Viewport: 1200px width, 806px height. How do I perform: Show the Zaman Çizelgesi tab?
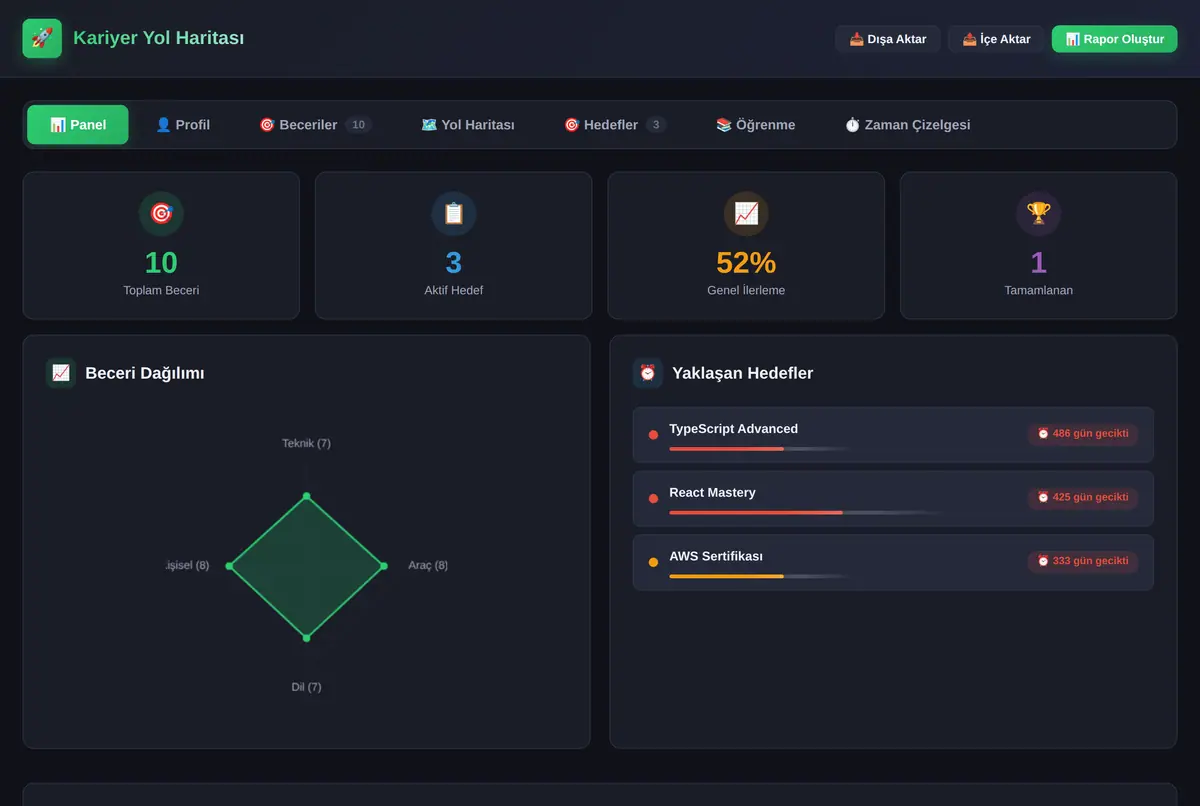(x=907, y=125)
